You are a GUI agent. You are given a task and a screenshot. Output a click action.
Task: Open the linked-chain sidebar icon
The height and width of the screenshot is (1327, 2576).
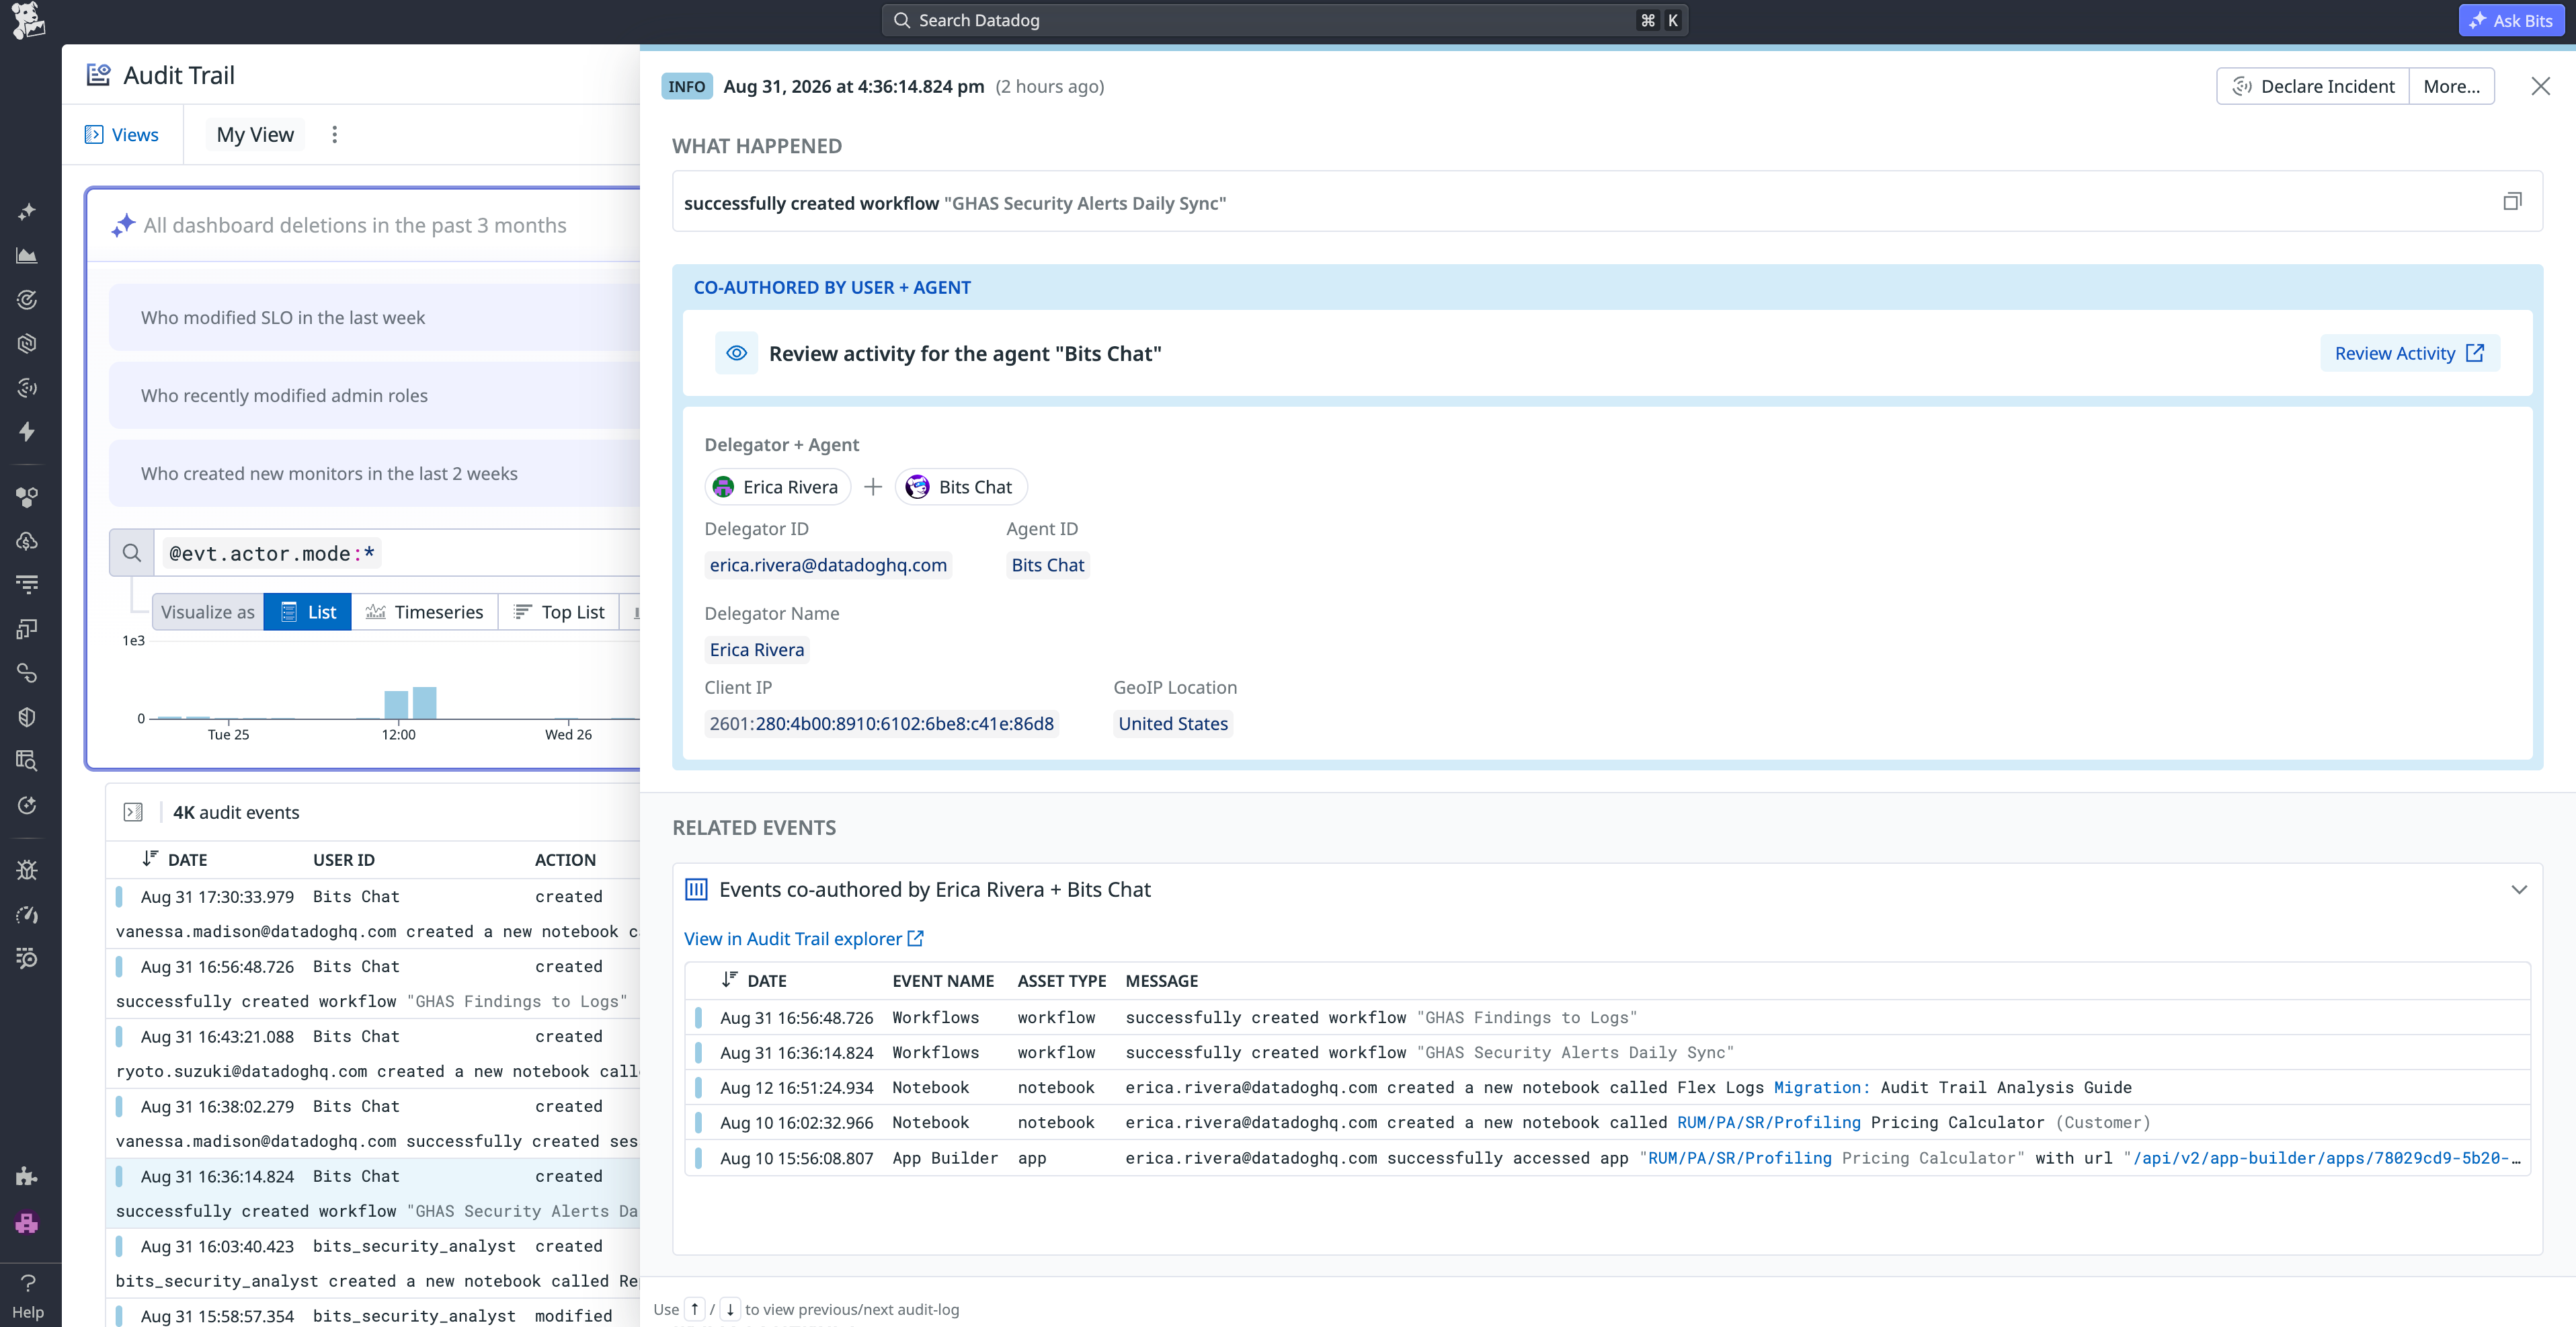coord(27,673)
